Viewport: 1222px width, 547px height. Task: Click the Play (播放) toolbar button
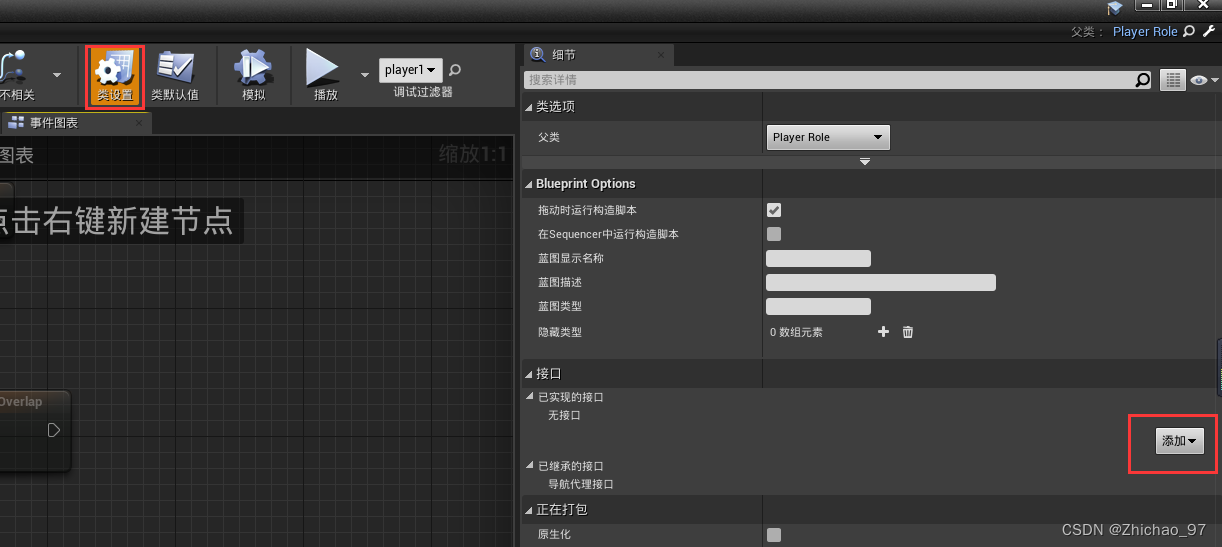(325, 76)
